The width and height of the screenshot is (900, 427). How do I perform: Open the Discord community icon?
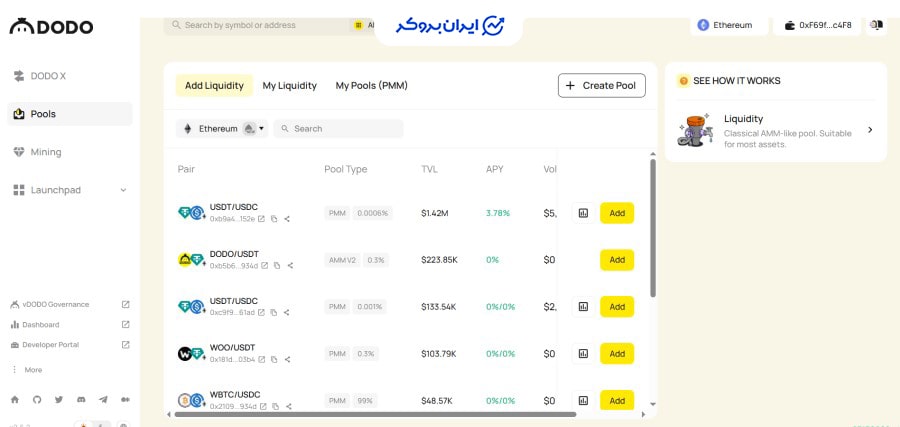tap(81, 399)
